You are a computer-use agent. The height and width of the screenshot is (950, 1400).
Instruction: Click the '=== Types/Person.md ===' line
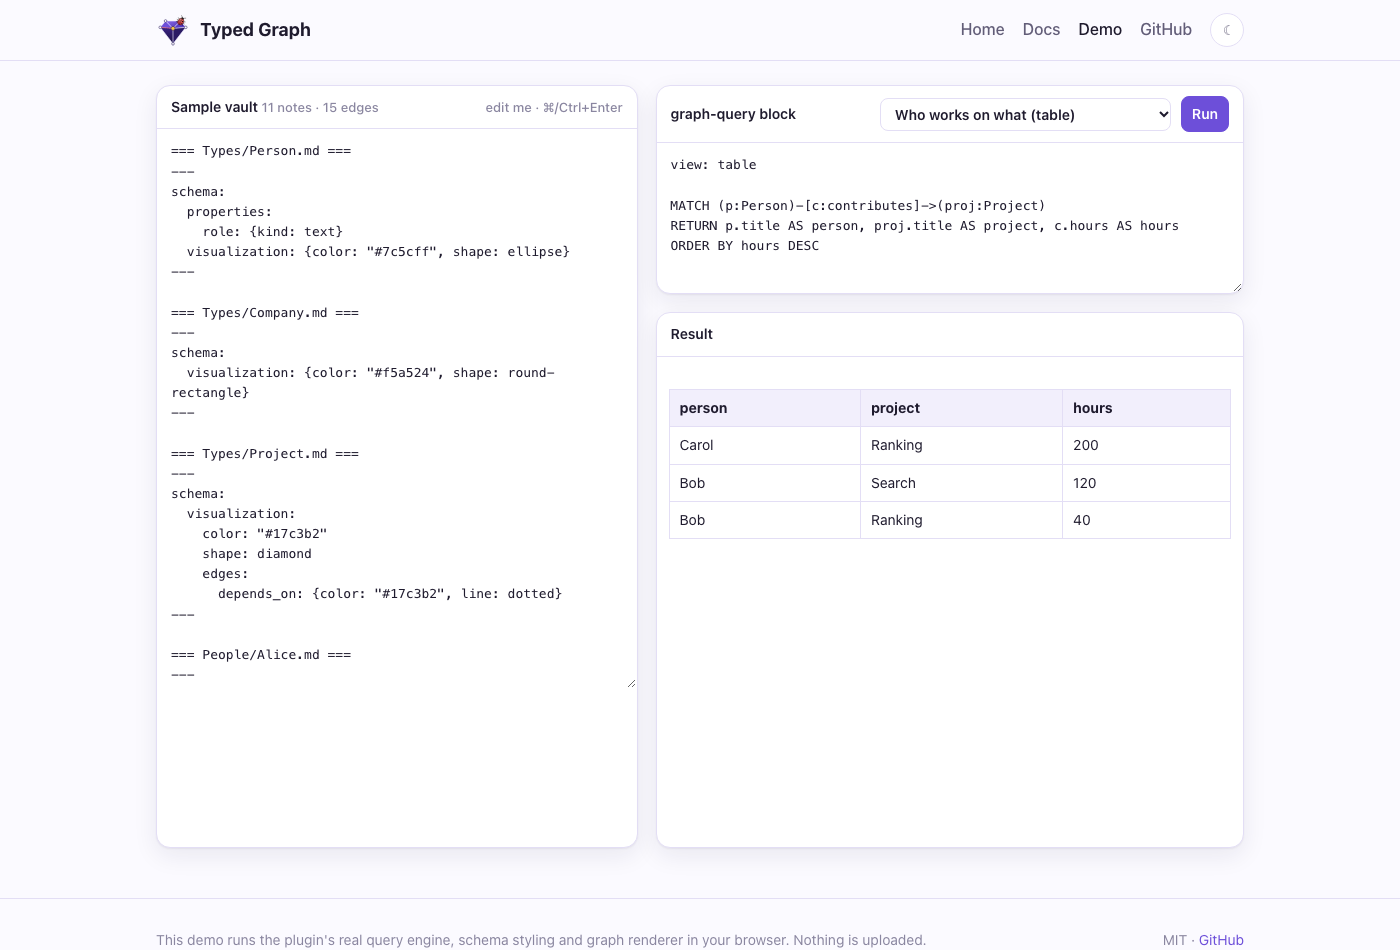pos(261,151)
